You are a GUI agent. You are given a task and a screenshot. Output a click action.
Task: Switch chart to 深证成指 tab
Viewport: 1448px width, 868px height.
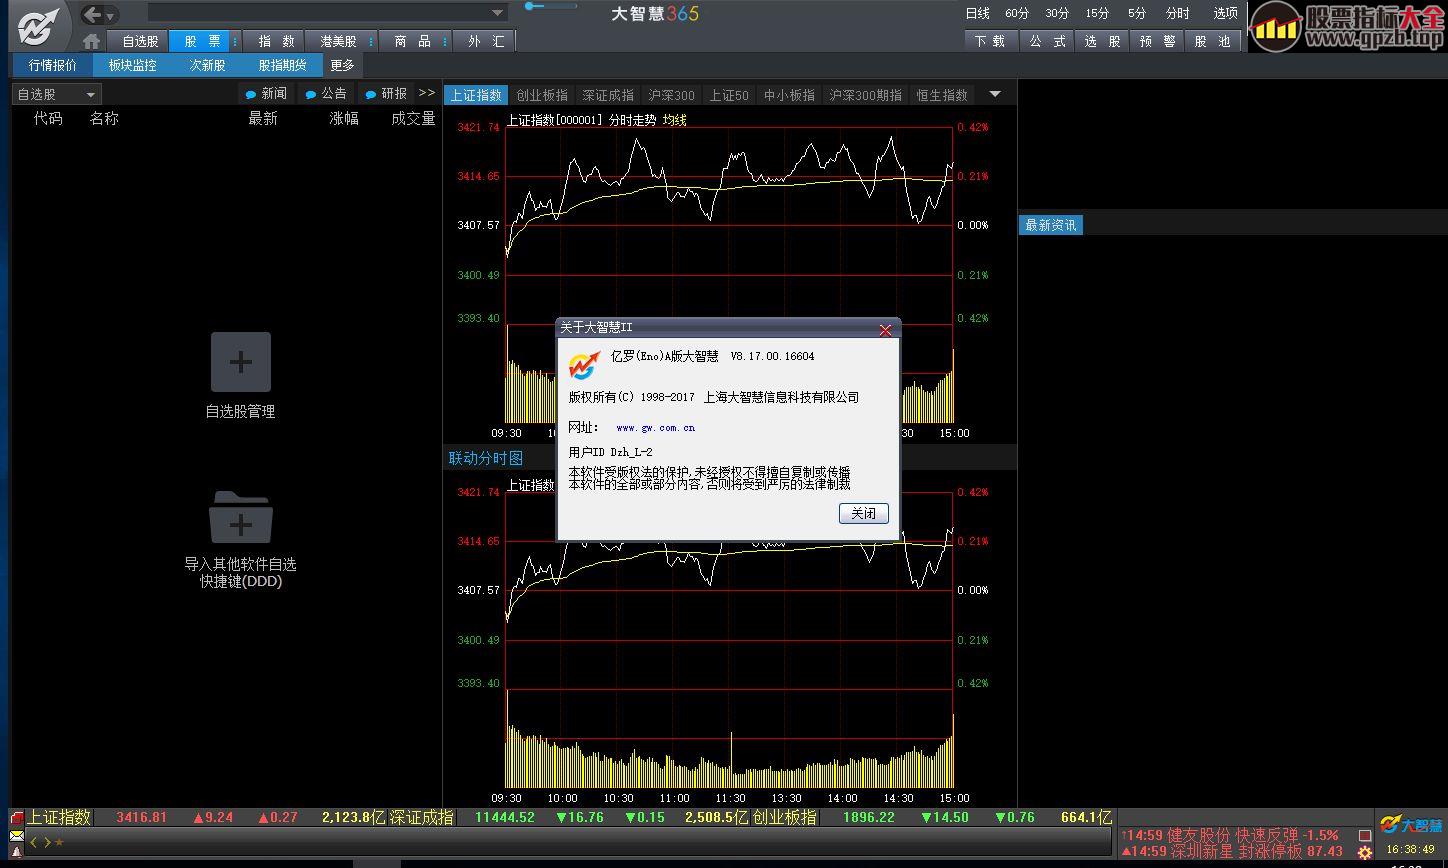point(608,95)
